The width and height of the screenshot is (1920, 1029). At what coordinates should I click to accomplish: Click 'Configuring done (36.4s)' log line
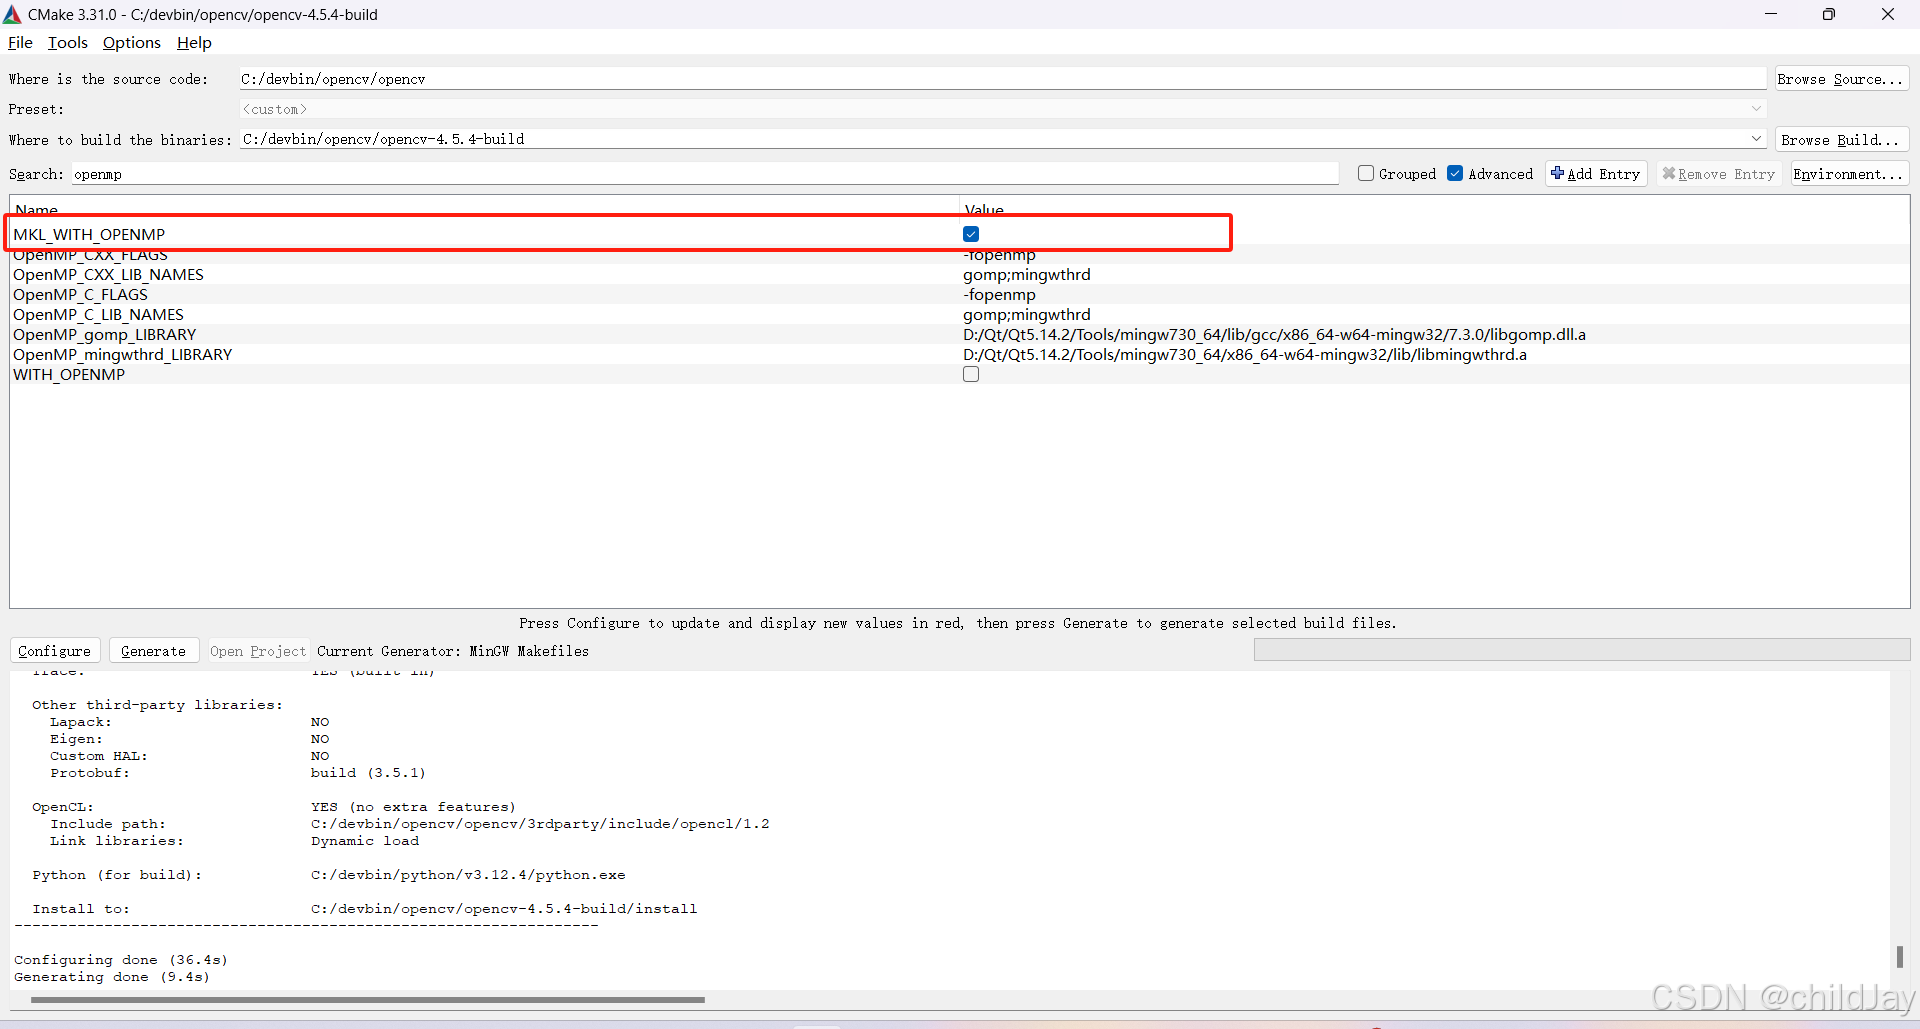pos(121,960)
